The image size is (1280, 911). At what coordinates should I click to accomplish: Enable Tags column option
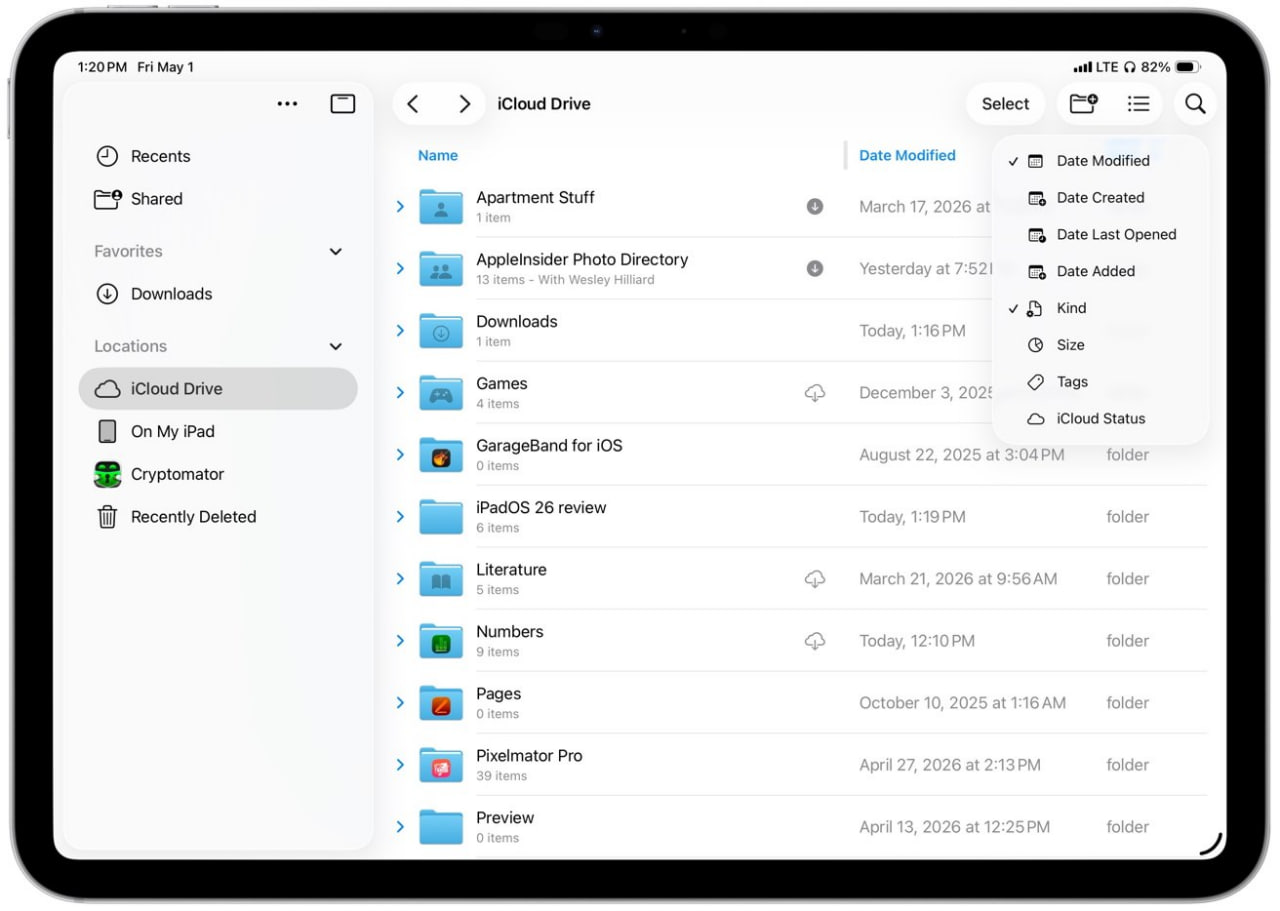point(1100,382)
